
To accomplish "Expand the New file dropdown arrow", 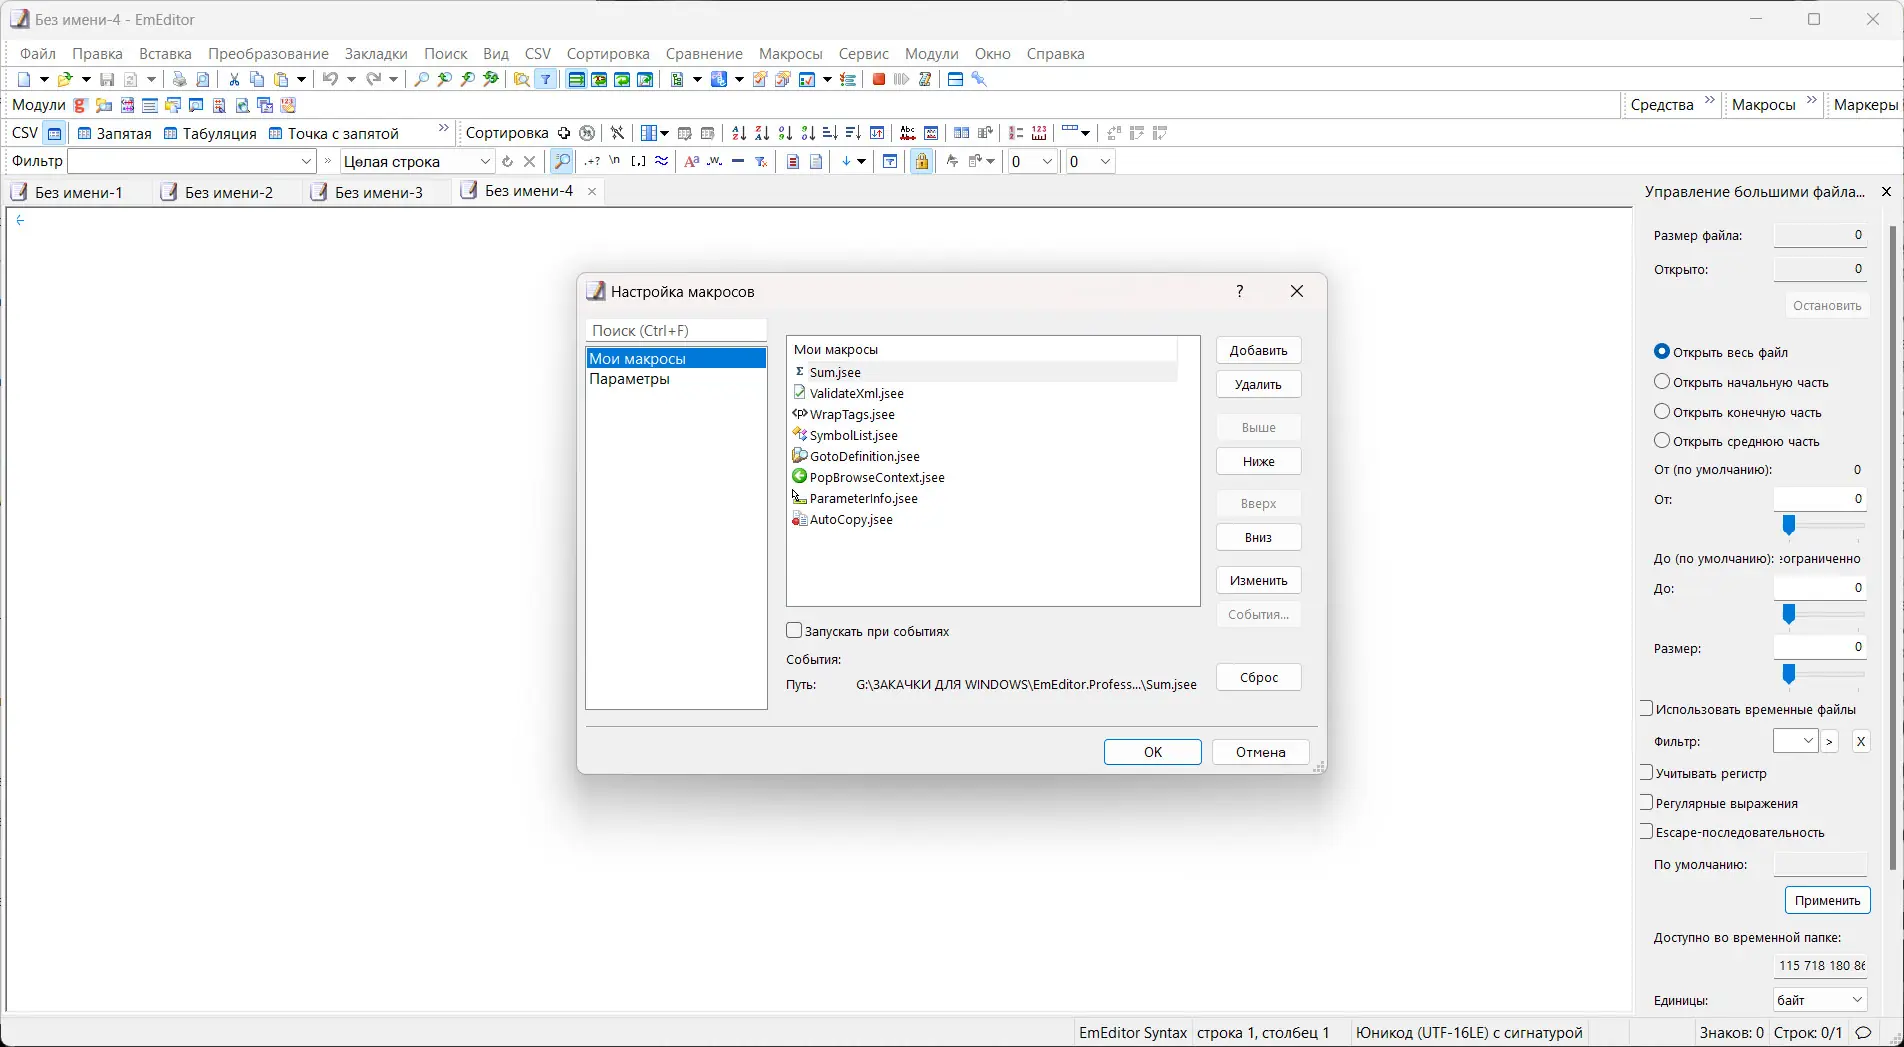I will 44,80.
